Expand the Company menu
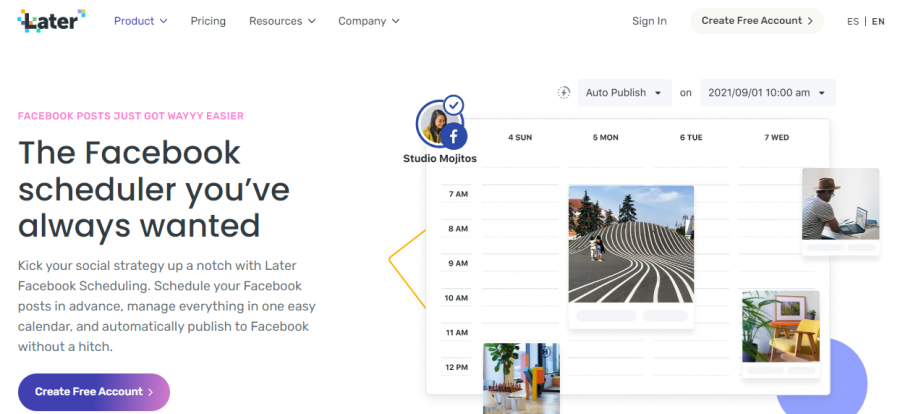 pos(368,21)
